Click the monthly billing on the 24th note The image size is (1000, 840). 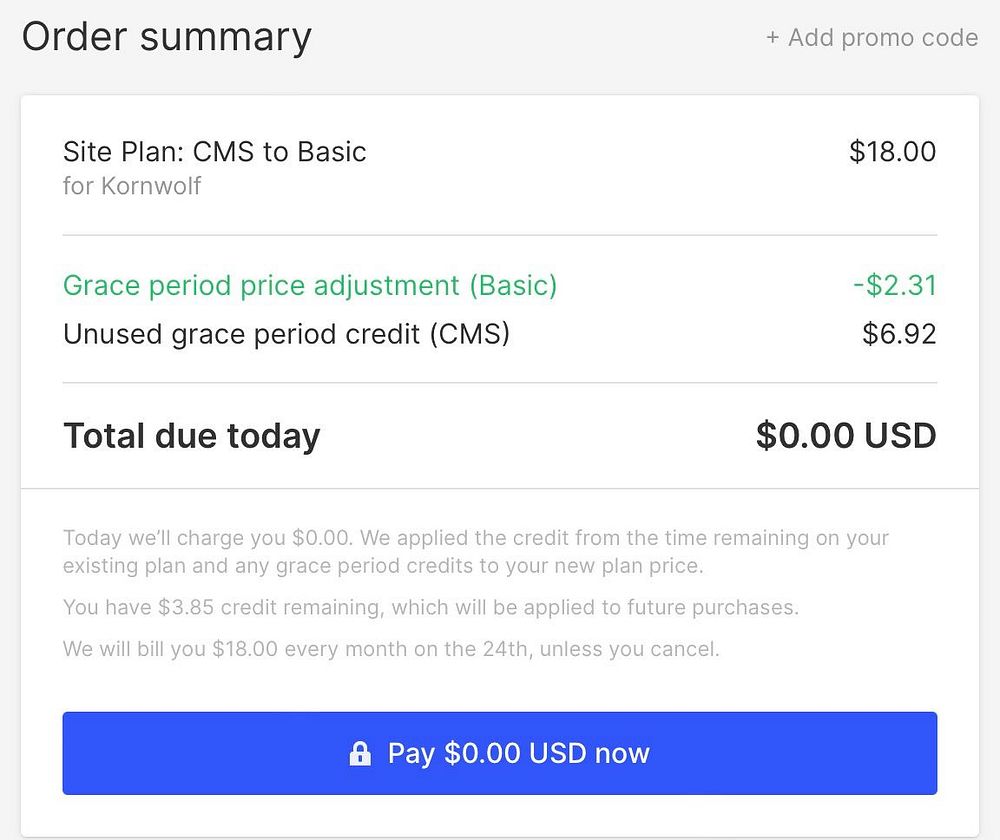(x=391, y=649)
